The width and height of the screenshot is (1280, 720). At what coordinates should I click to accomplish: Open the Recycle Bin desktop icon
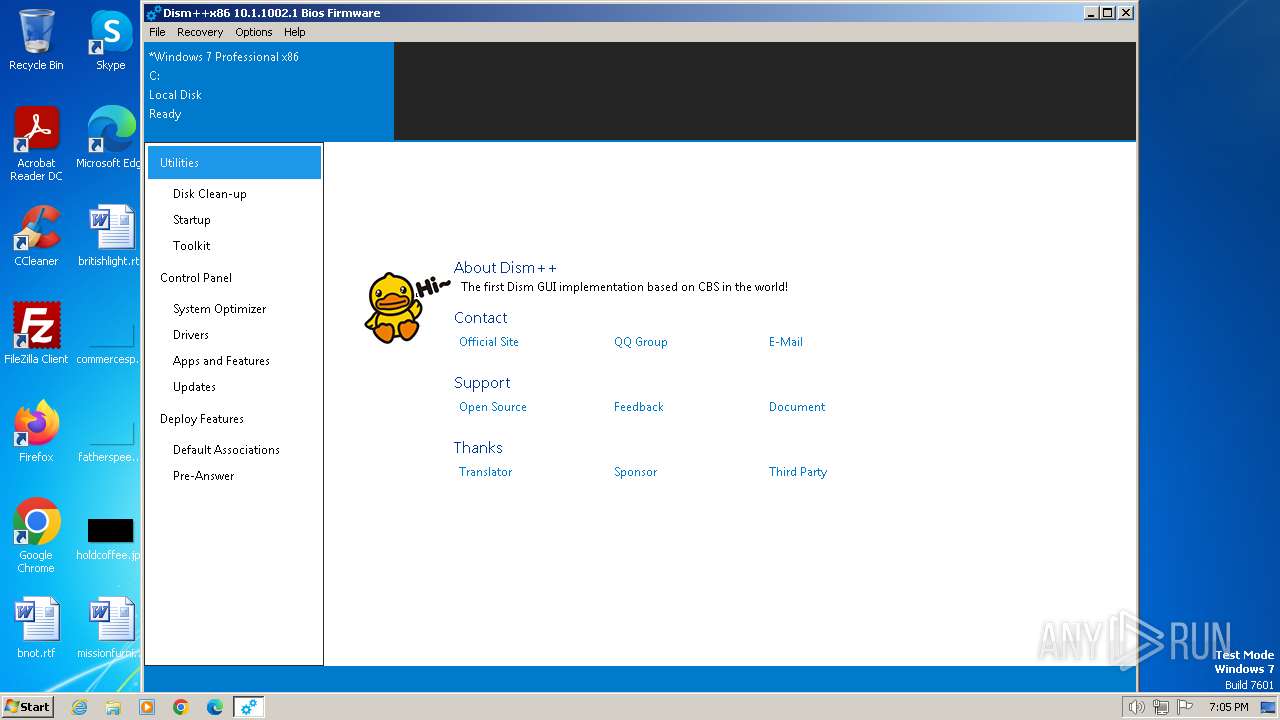(x=36, y=40)
